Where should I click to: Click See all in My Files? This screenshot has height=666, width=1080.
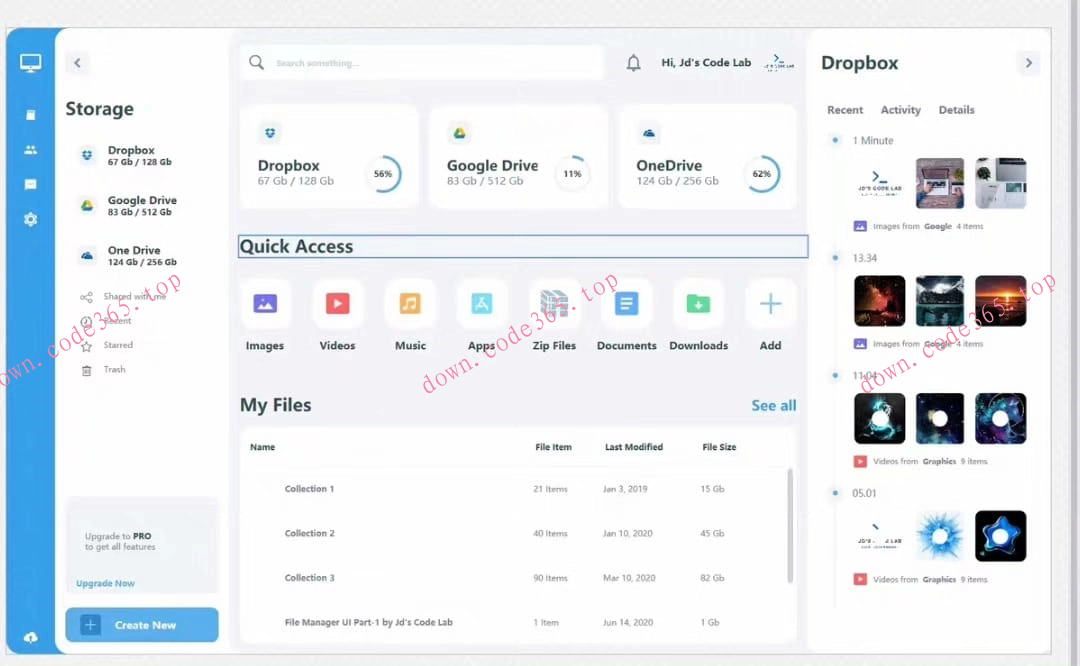(773, 406)
